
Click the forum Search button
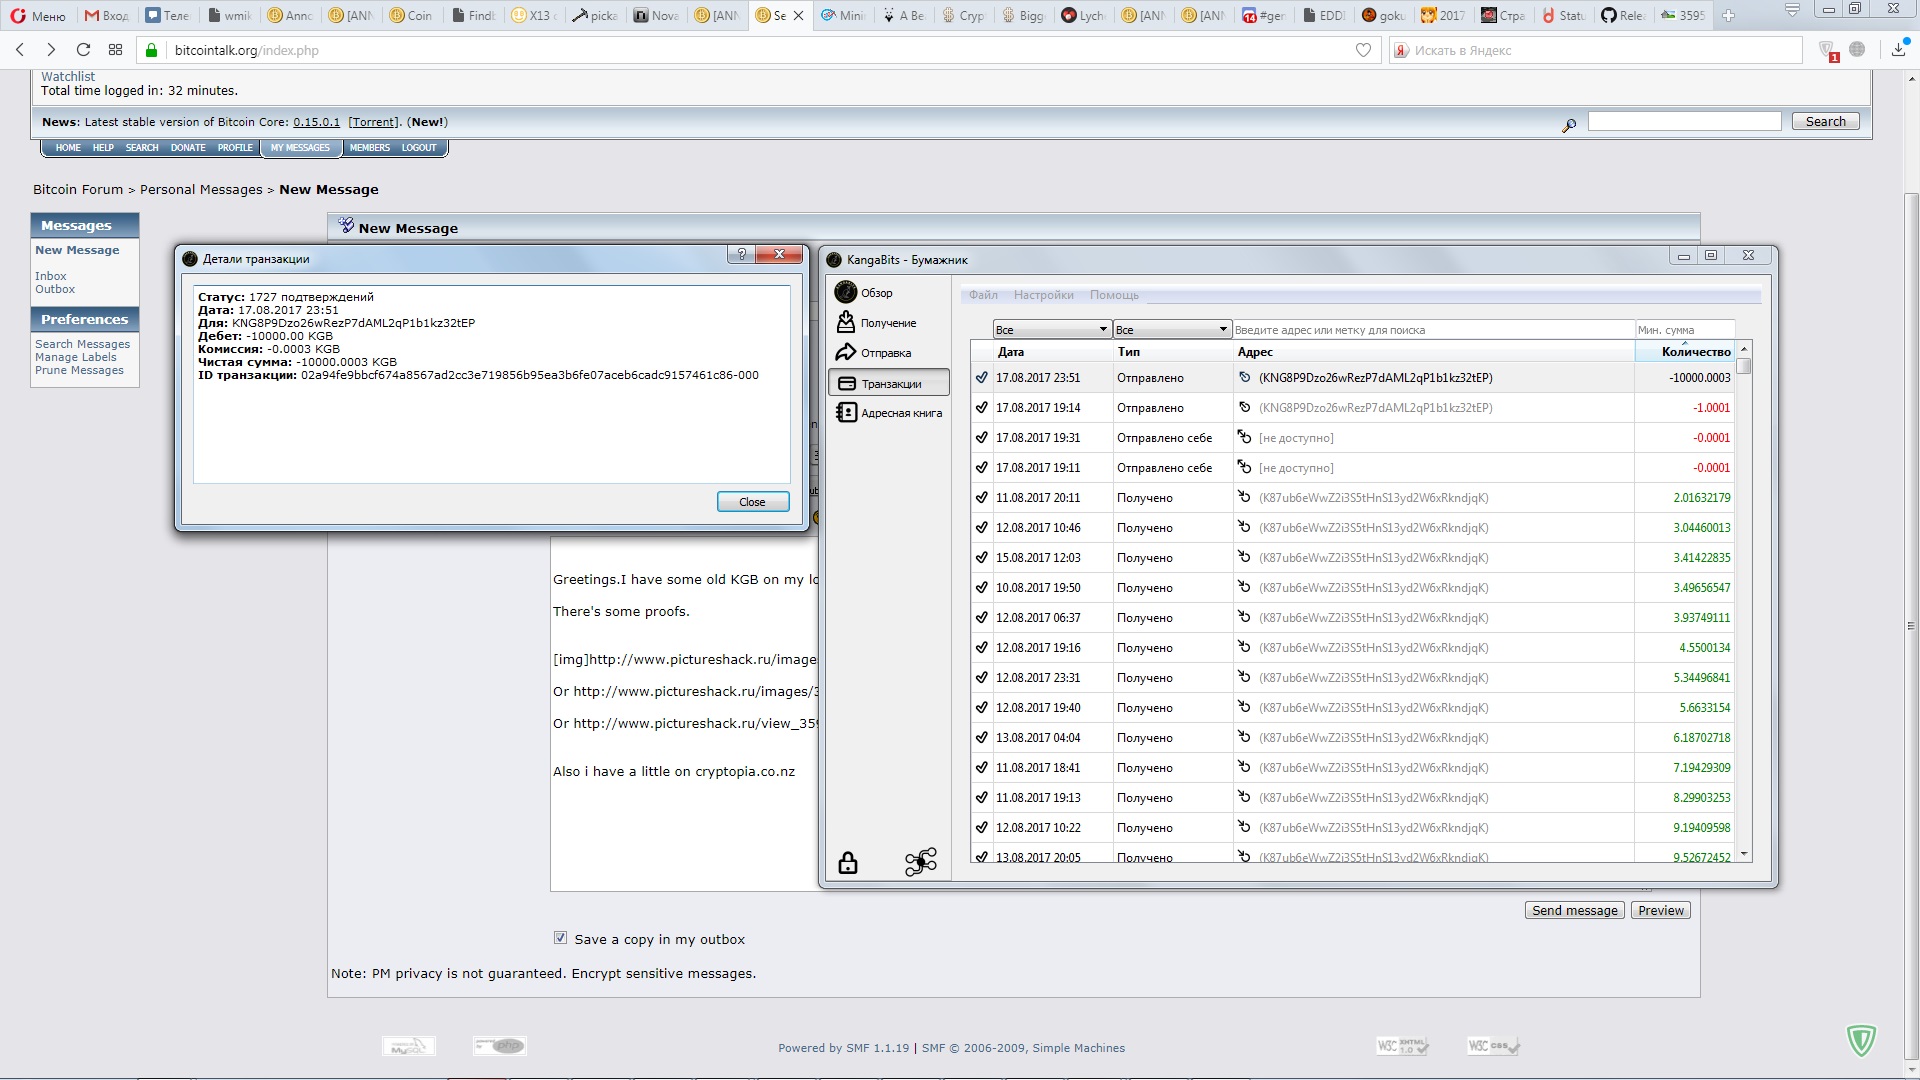pos(1825,121)
